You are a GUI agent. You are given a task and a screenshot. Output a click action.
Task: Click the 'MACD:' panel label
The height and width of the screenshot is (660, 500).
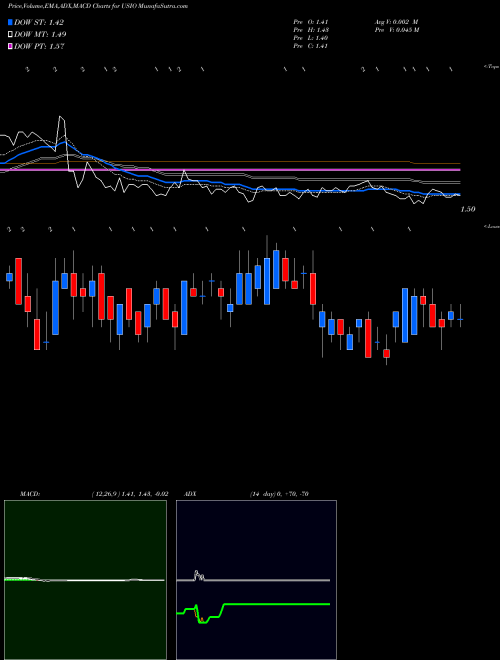29,494
